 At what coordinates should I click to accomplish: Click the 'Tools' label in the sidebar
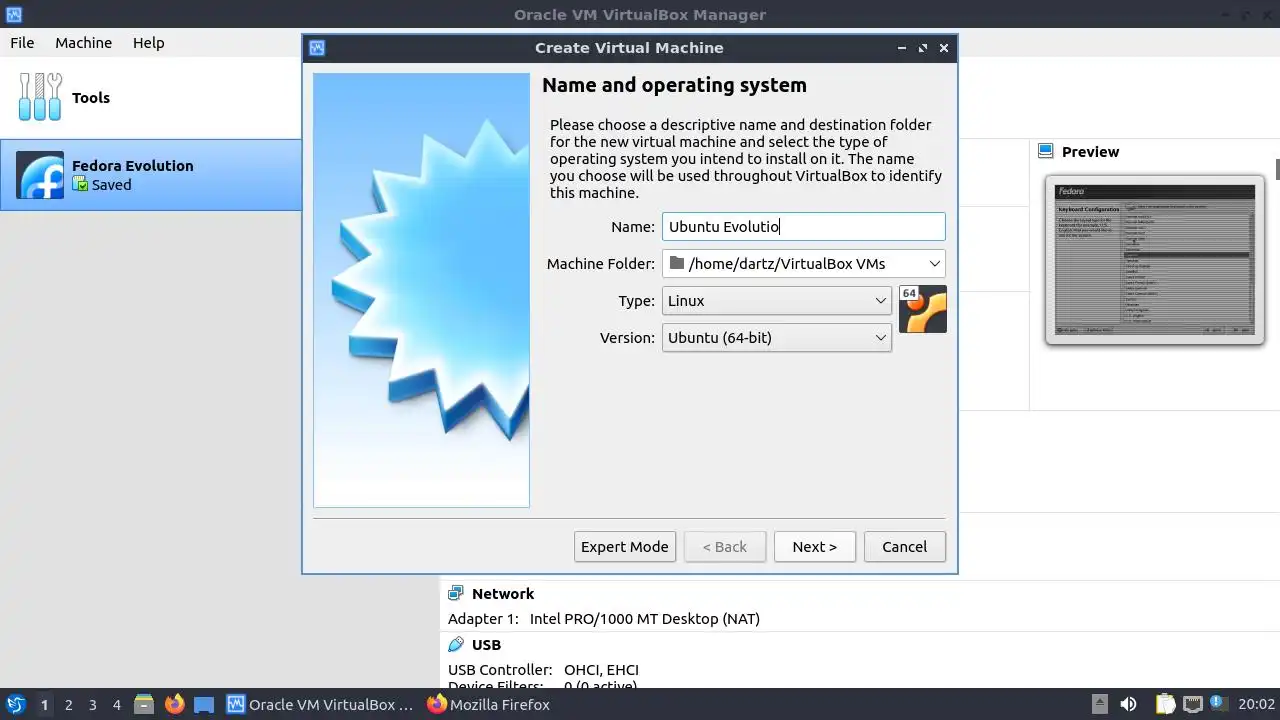tap(91, 97)
